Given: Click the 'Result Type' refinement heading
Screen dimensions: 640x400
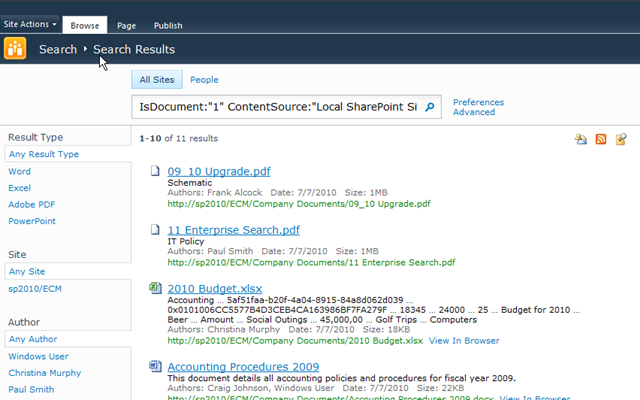Looking at the screenshot, I should (x=36, y=137).
